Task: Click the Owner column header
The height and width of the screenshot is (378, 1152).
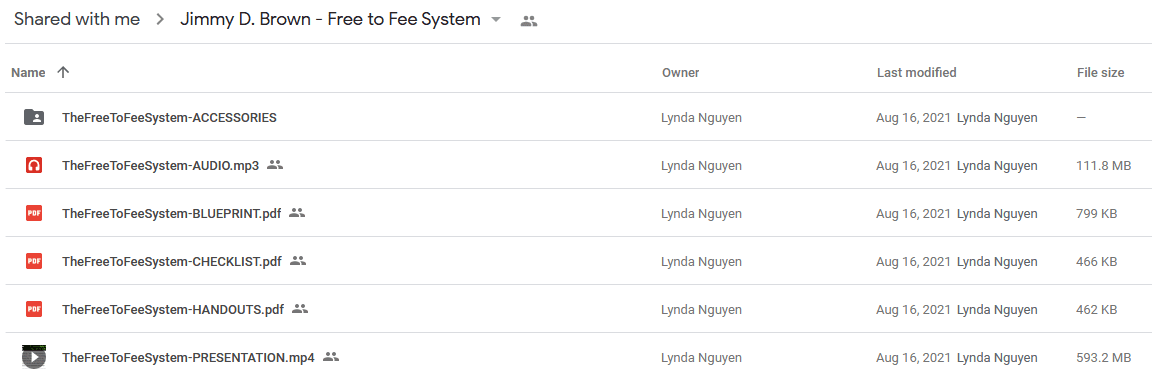Action: (680, 73)
